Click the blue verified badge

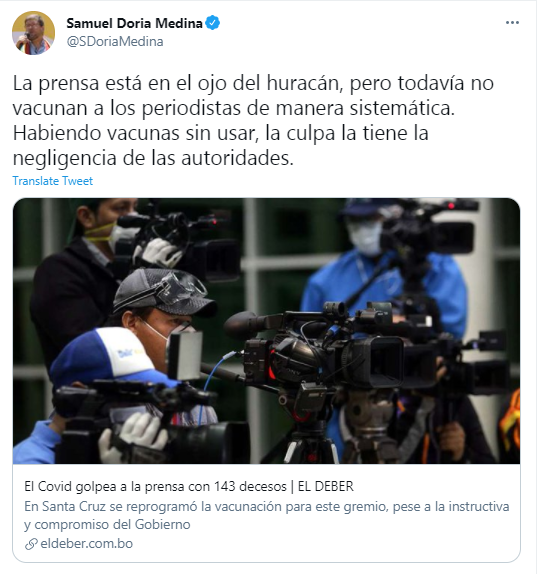pos(213,23)
